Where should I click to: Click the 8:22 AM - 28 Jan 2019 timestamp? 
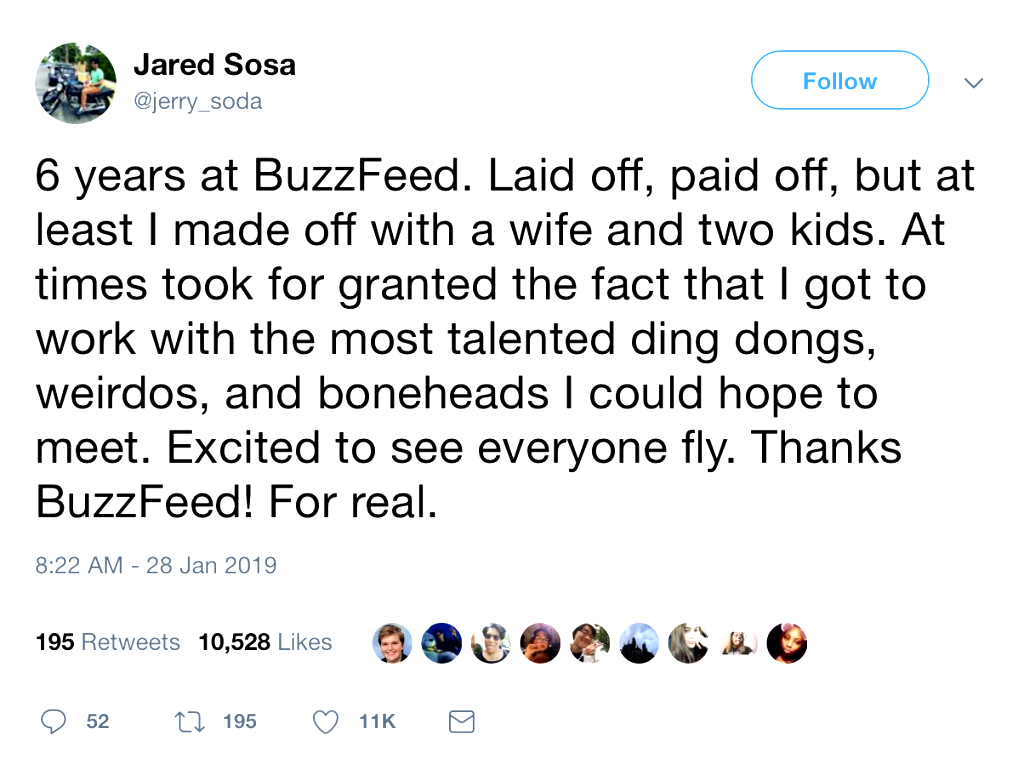point(156,565)
